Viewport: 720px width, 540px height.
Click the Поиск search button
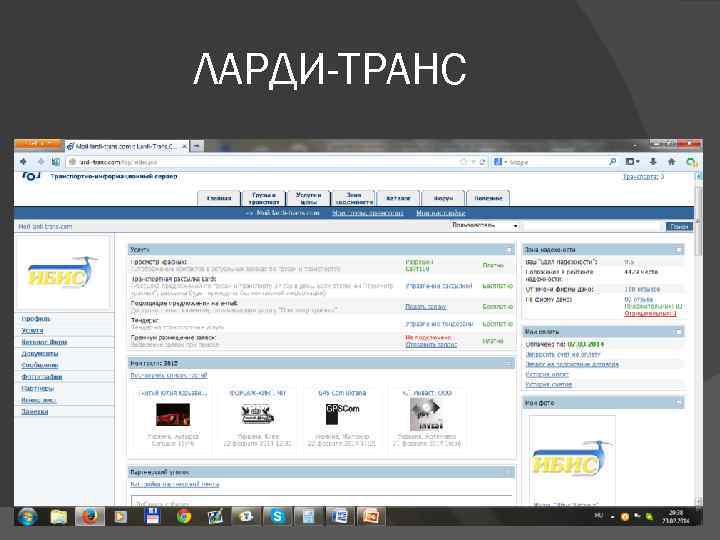679,226
